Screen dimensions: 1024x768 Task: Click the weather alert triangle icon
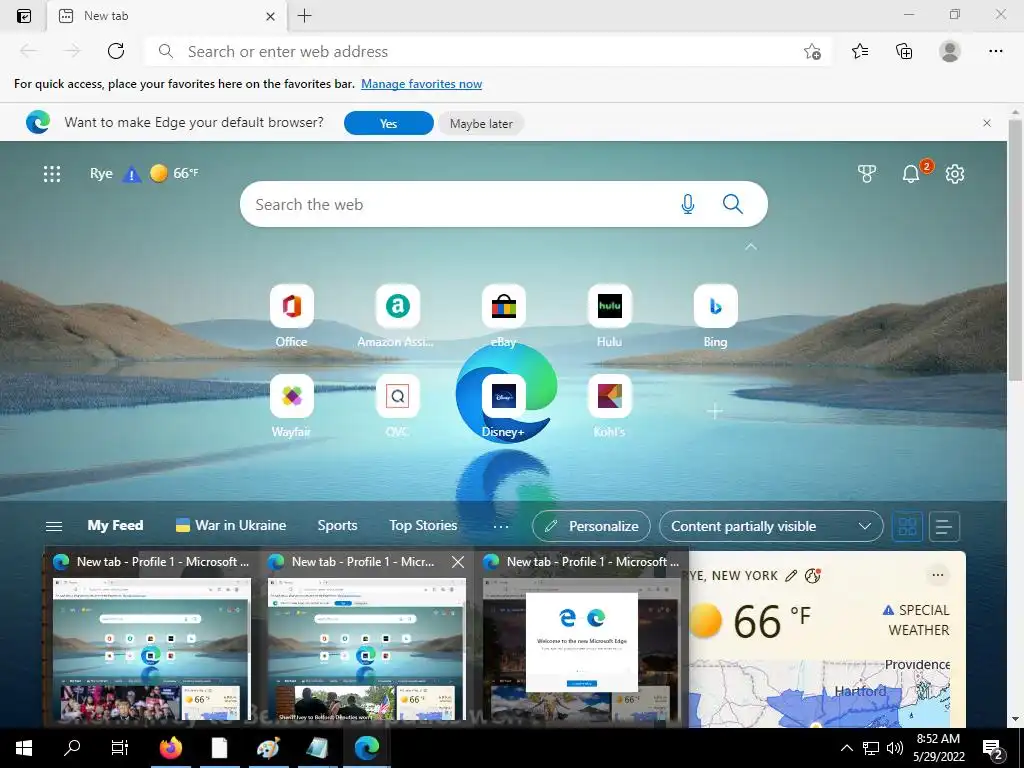(x=132, y=174)
